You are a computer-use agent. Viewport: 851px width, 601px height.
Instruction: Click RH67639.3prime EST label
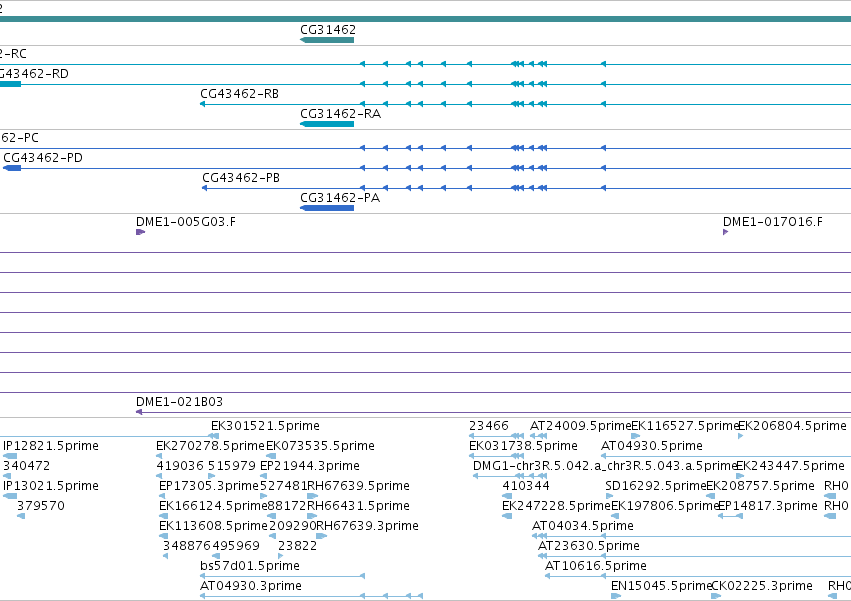(367, 526)
